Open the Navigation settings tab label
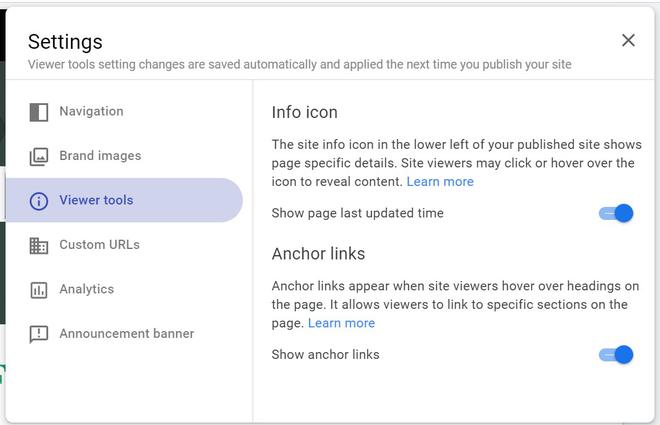 tap(91, 111)
